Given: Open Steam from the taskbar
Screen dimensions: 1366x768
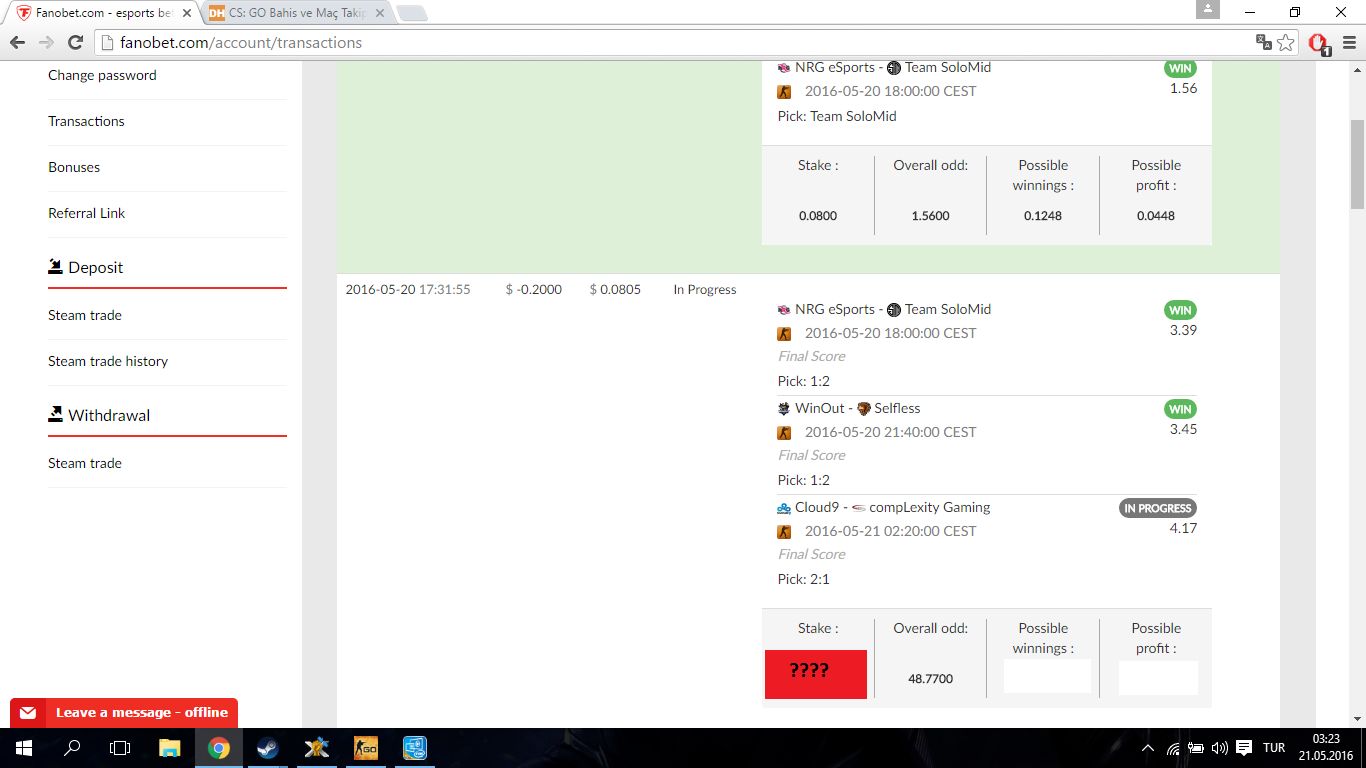Looking at the screenshot, I should click(x=268, y=748).
